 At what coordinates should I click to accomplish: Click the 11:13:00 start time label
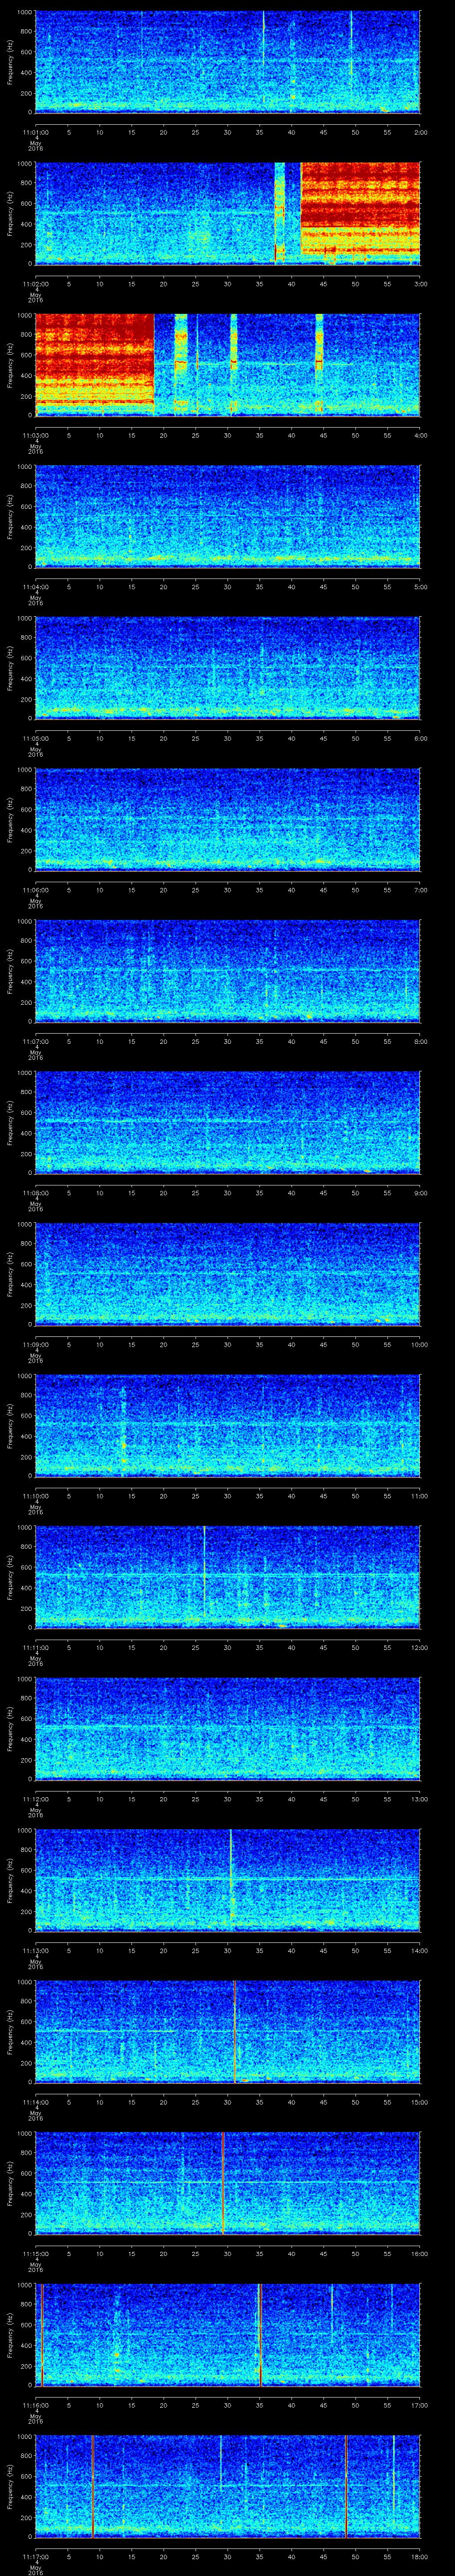click(x=36, y=1950)
